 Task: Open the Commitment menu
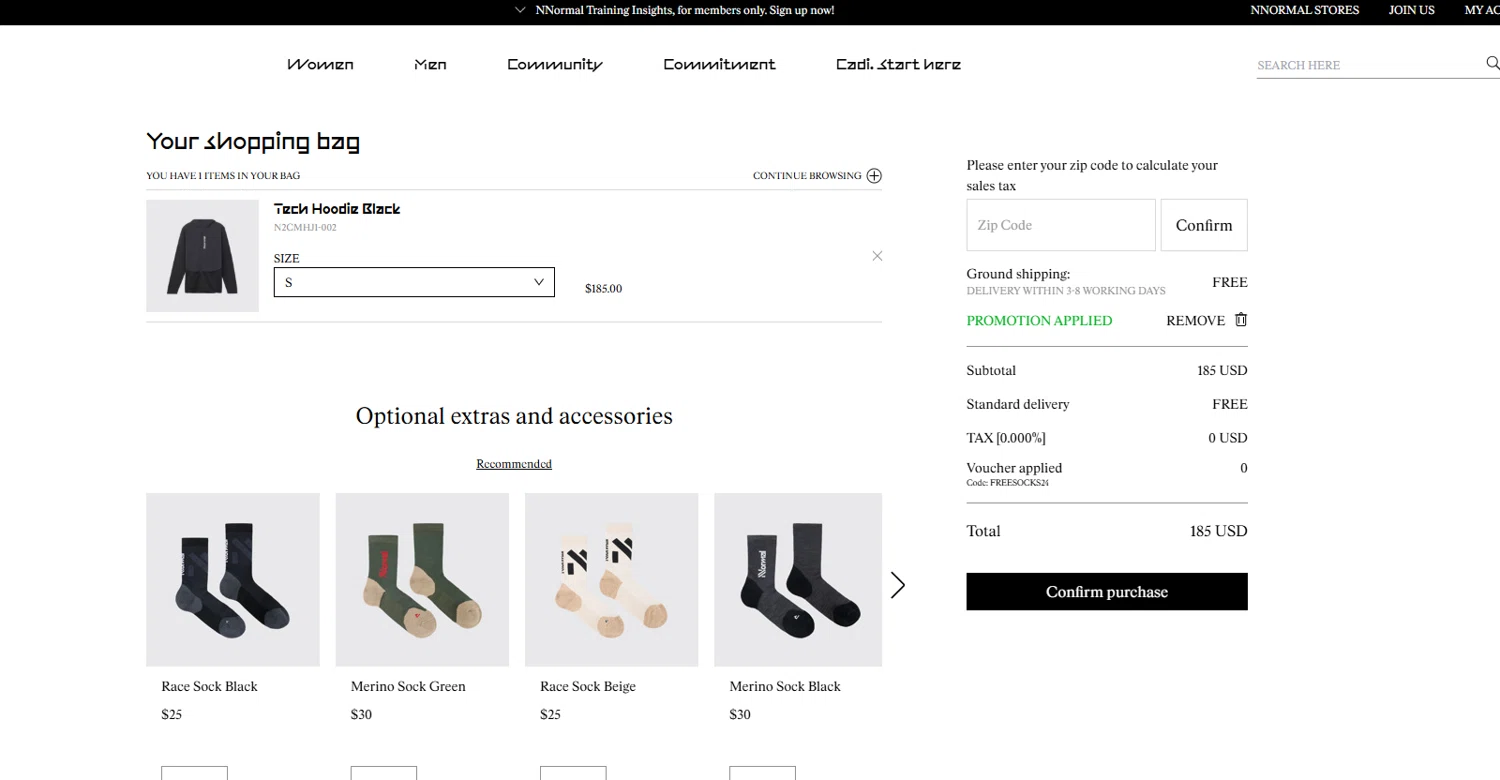(719, 64)
